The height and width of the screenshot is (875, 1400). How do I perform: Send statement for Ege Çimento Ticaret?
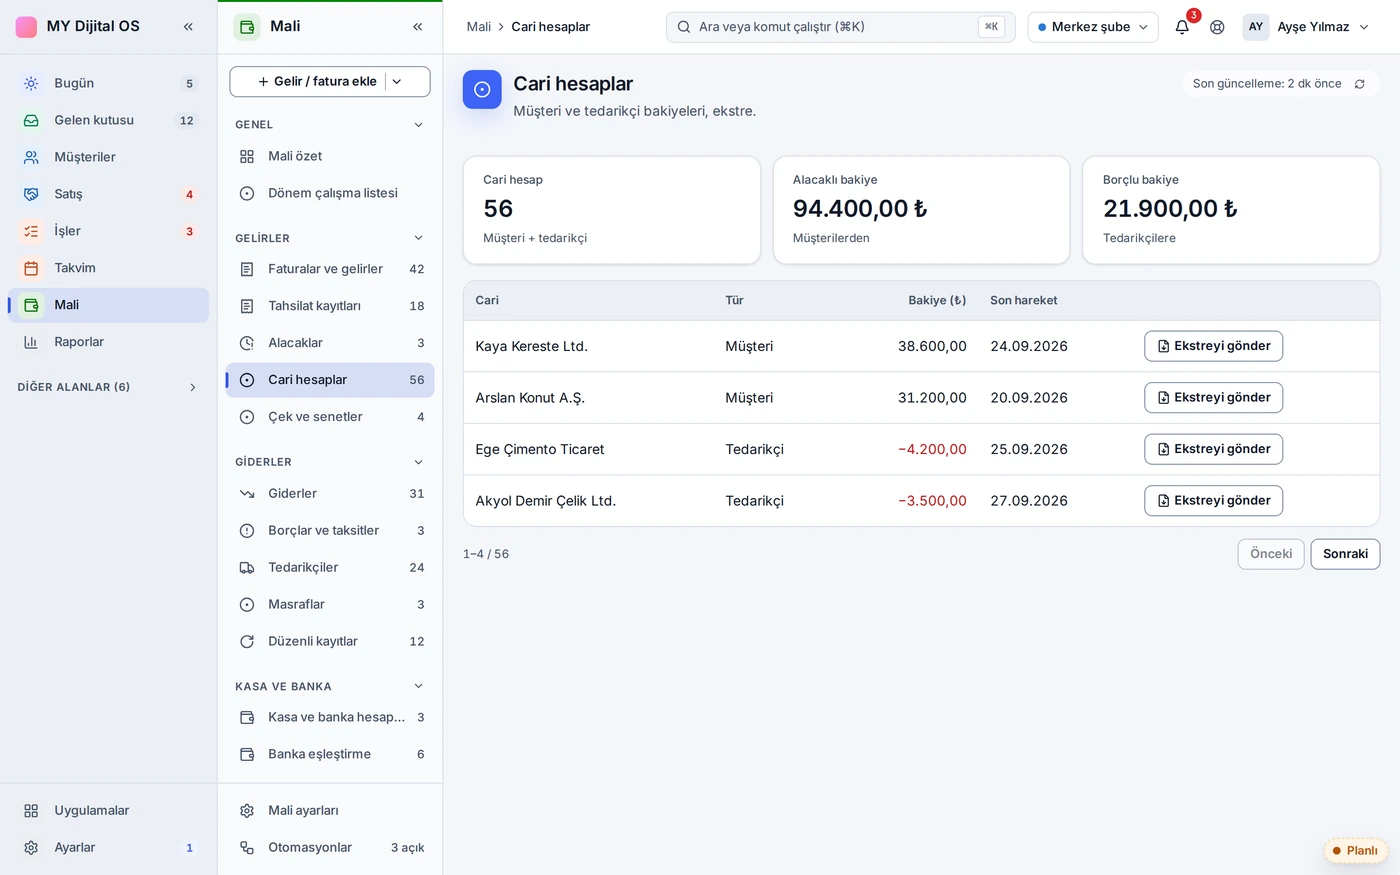[x=1213, y=449]
